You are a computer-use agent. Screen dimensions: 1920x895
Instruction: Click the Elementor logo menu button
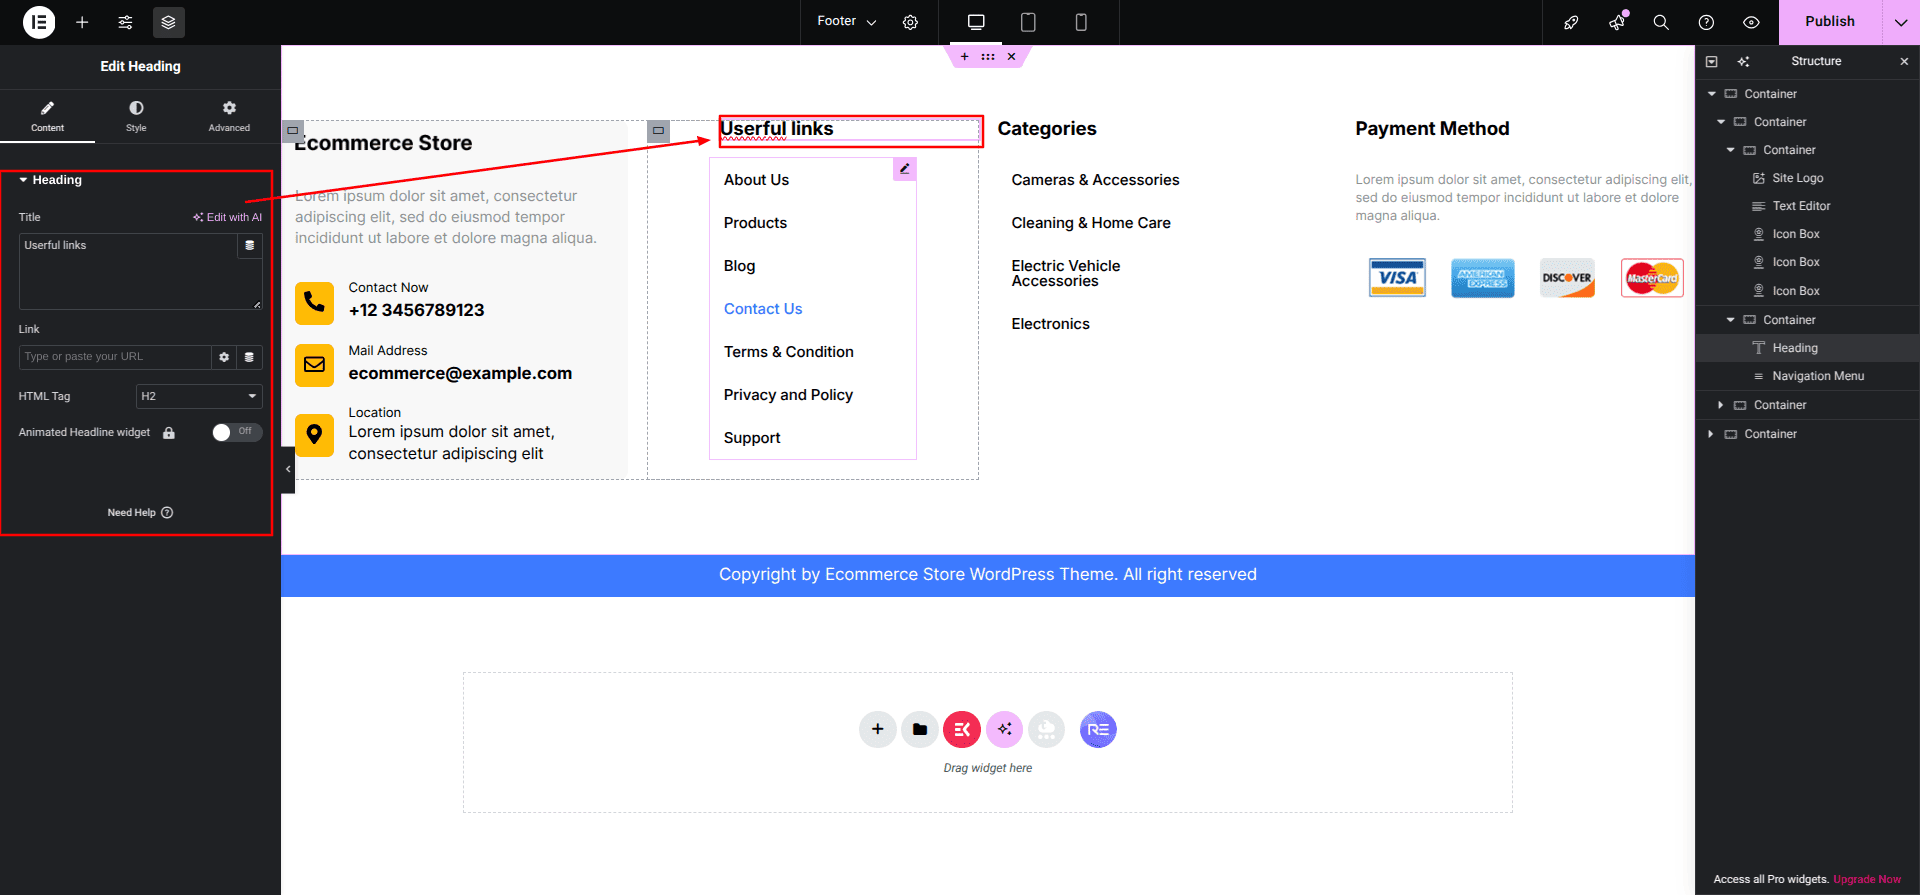(x=39, y=22)
